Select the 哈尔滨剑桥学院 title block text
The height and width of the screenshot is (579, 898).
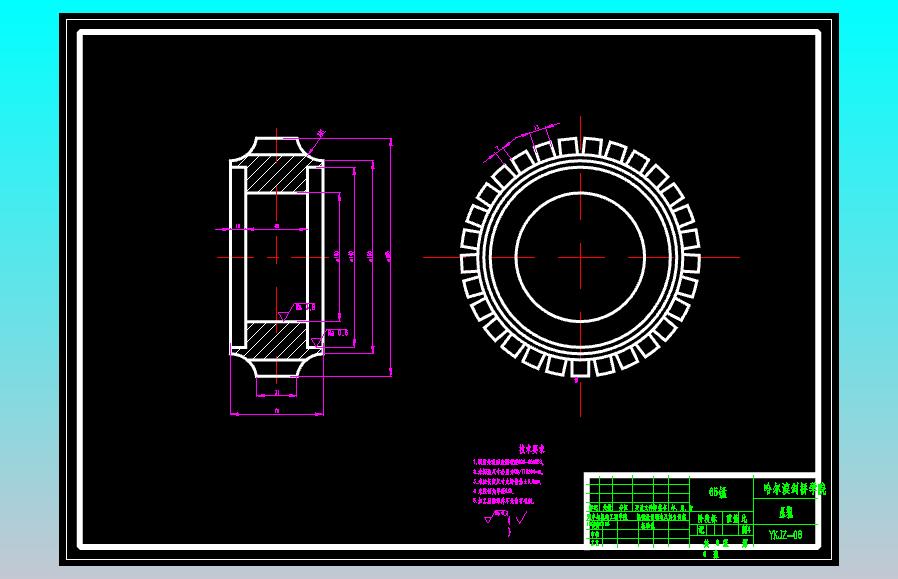794,489
